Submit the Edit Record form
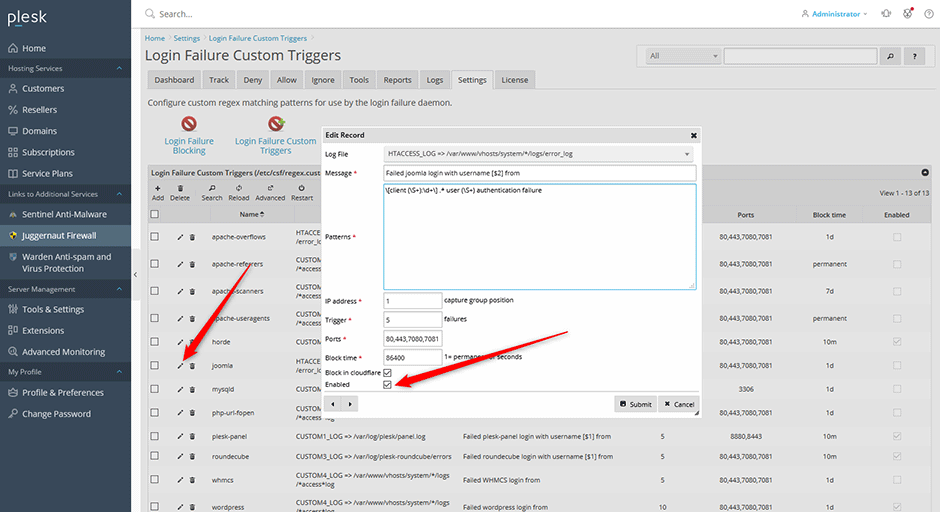The image size is (940, 512). click(635, 404)
